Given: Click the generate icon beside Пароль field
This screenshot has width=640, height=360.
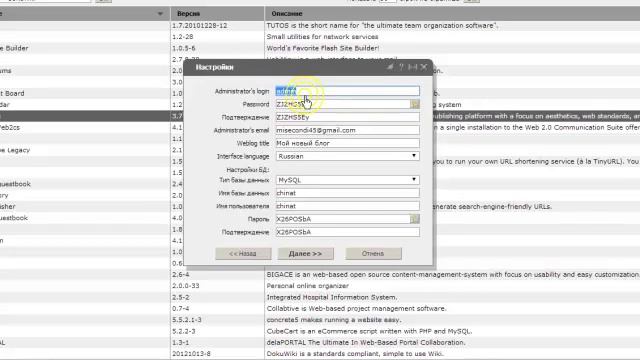Looking at the screenshot, I should [x=415, y=219].
